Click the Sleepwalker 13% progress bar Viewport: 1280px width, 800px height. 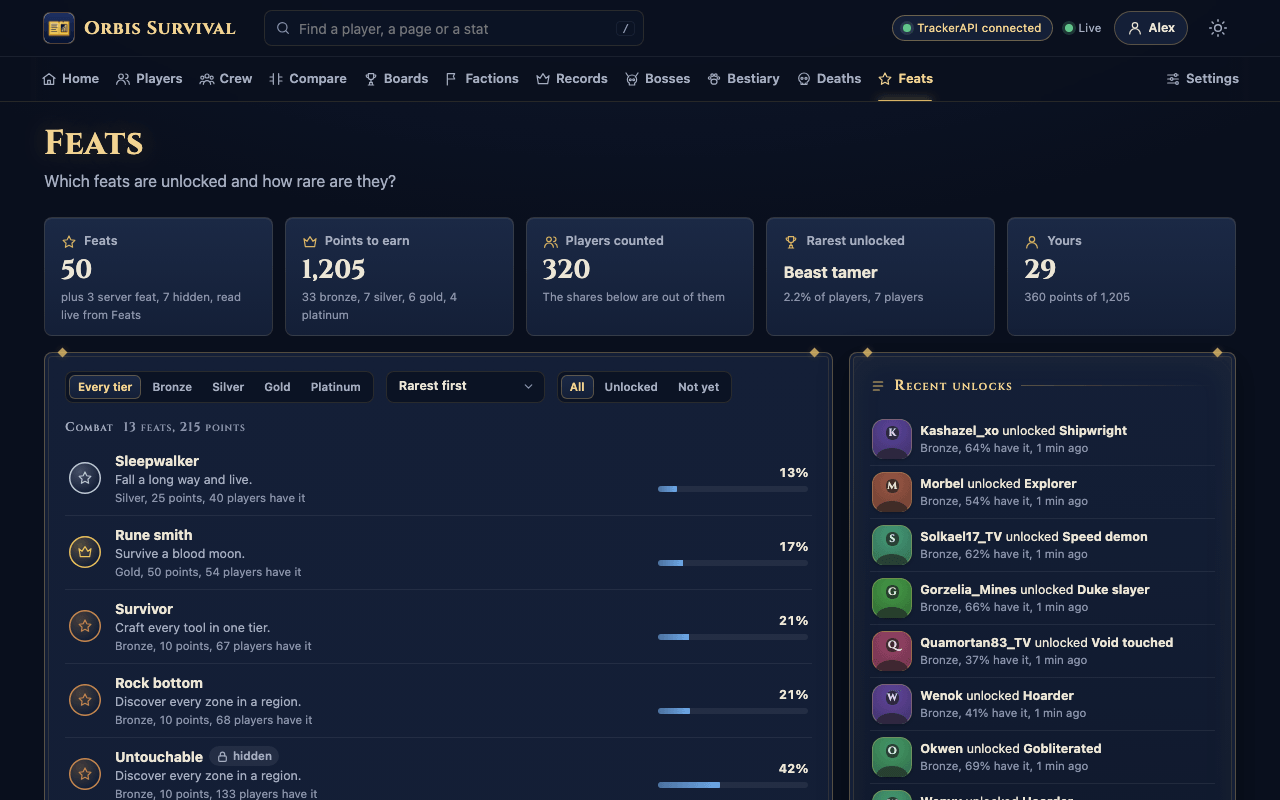click(x=733, y=489)
